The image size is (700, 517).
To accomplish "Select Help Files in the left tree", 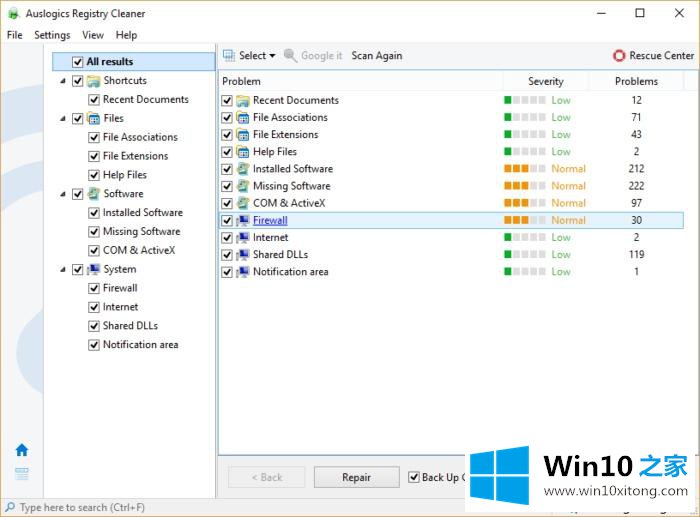I will pos(125,175).
